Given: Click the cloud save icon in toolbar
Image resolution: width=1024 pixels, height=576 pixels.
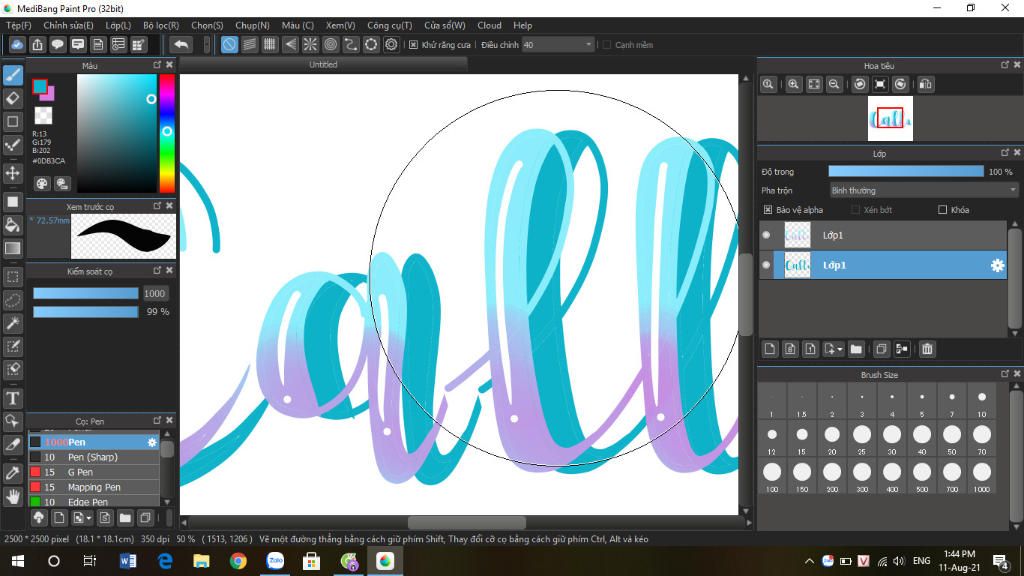Looking at the screenshot, I should pos(17,44).
